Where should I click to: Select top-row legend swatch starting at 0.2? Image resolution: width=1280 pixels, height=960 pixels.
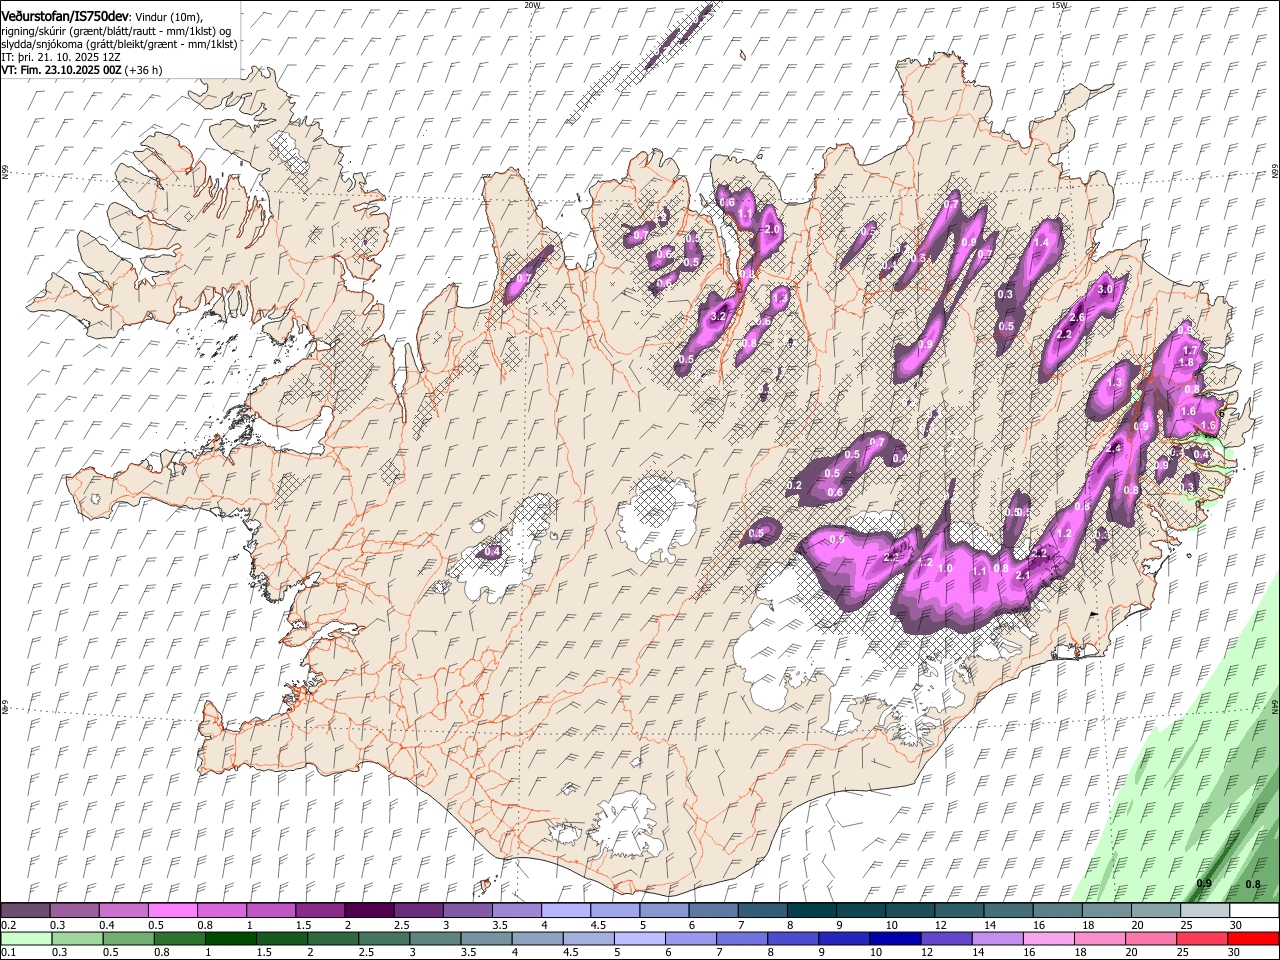coord(26,910)
